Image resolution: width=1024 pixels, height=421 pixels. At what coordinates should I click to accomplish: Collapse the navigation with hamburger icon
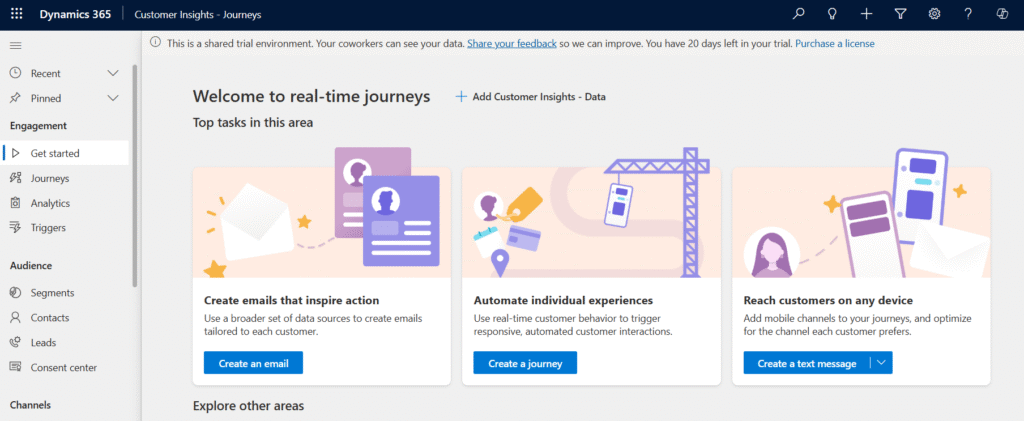[x=15, y=46]
